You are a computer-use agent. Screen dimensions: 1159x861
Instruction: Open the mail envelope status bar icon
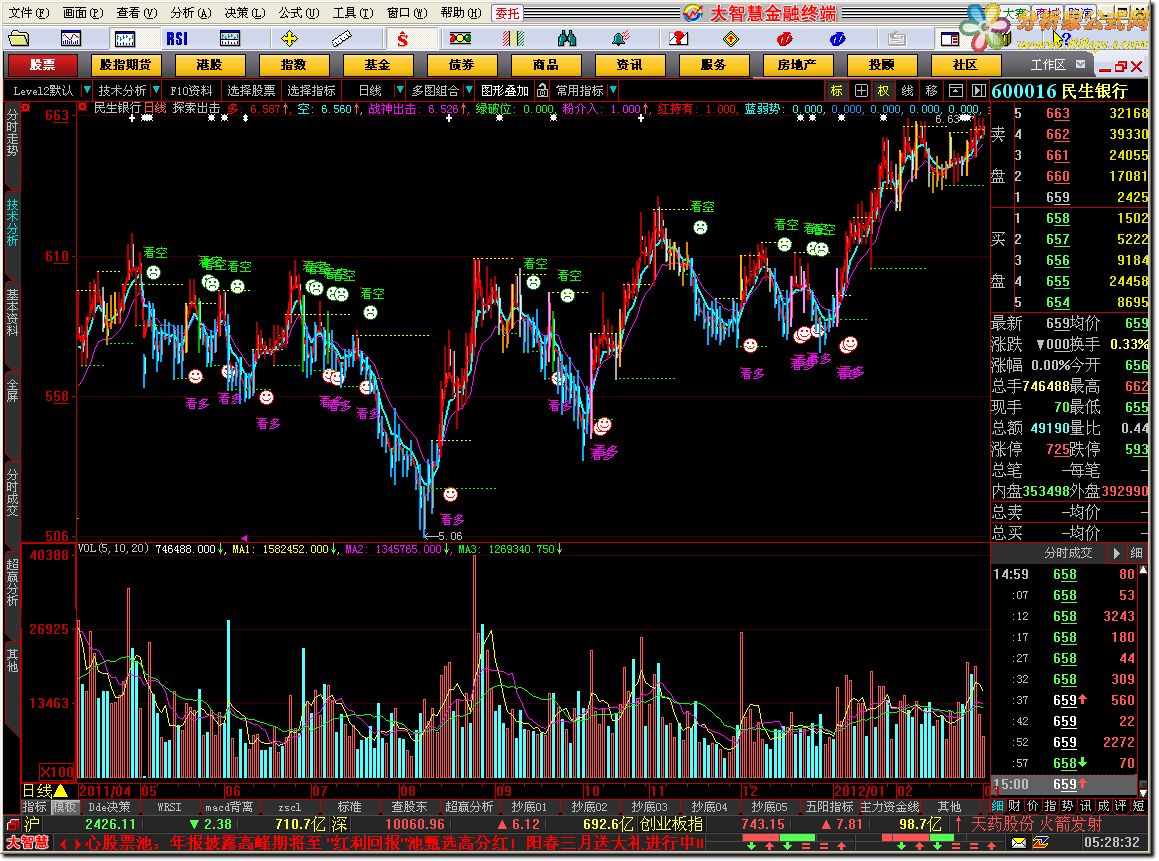pos(1019,843)
